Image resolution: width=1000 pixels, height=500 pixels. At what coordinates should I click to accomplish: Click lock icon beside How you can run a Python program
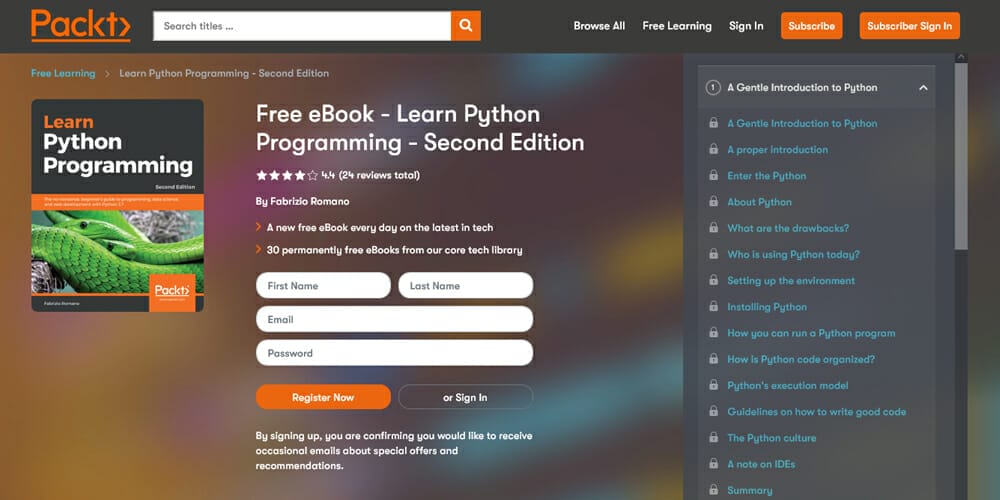714,332
